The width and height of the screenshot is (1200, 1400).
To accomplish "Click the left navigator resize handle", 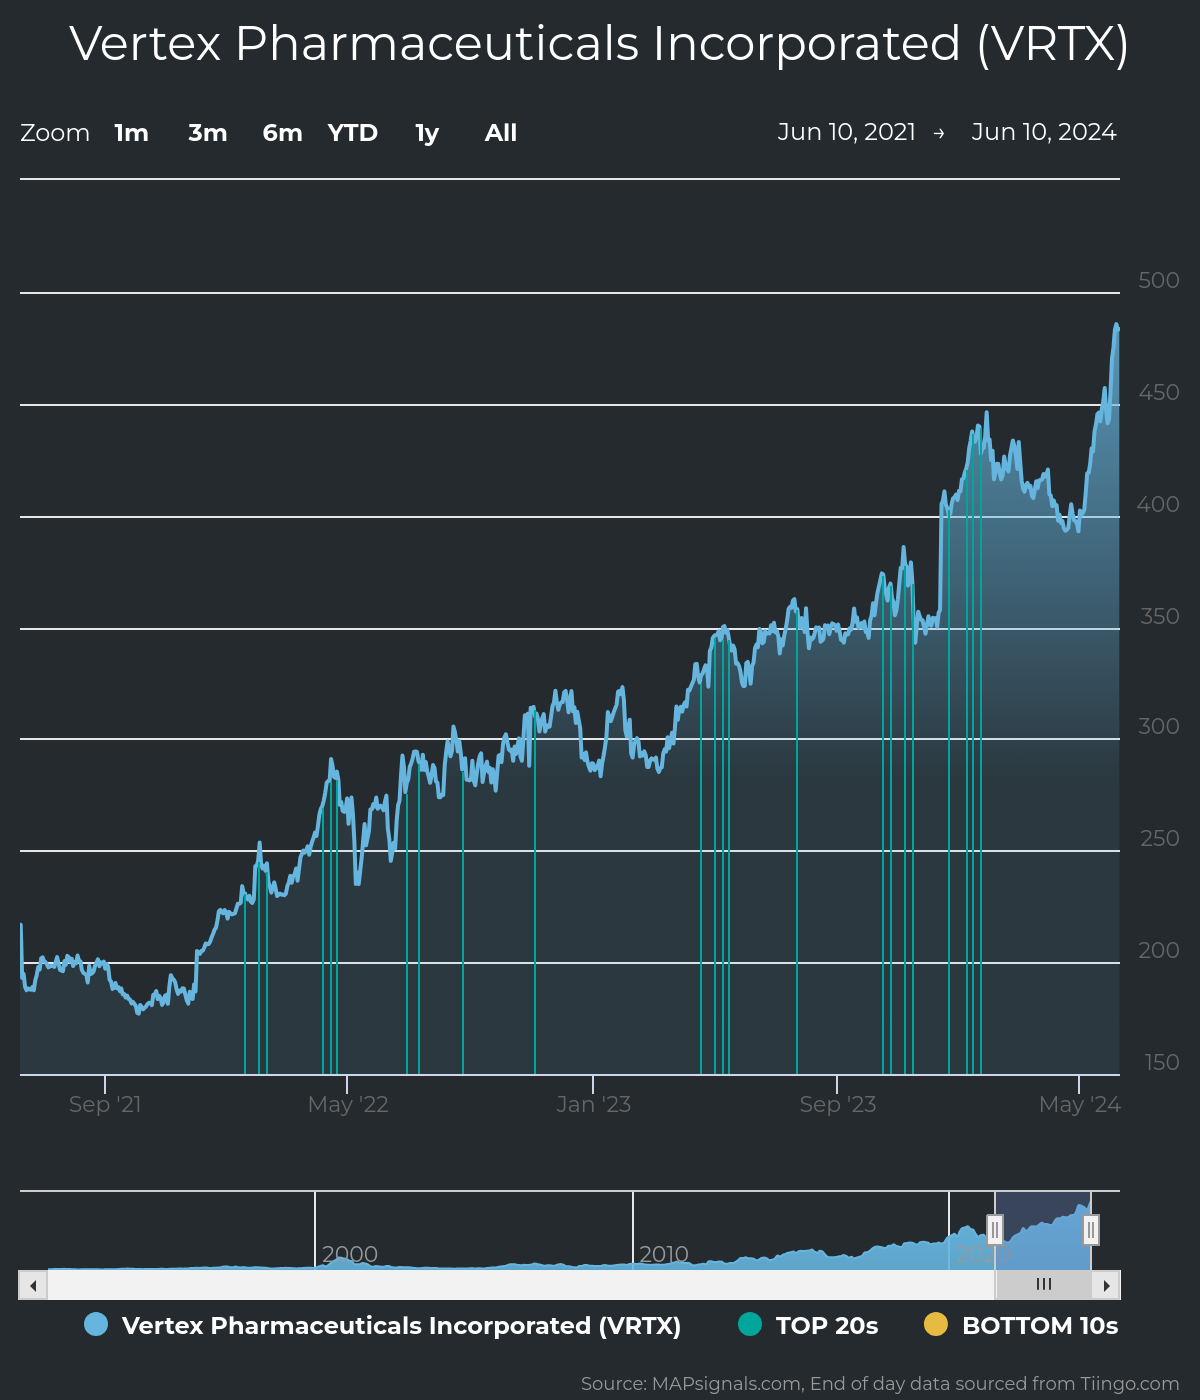I will pos(994,1229).
